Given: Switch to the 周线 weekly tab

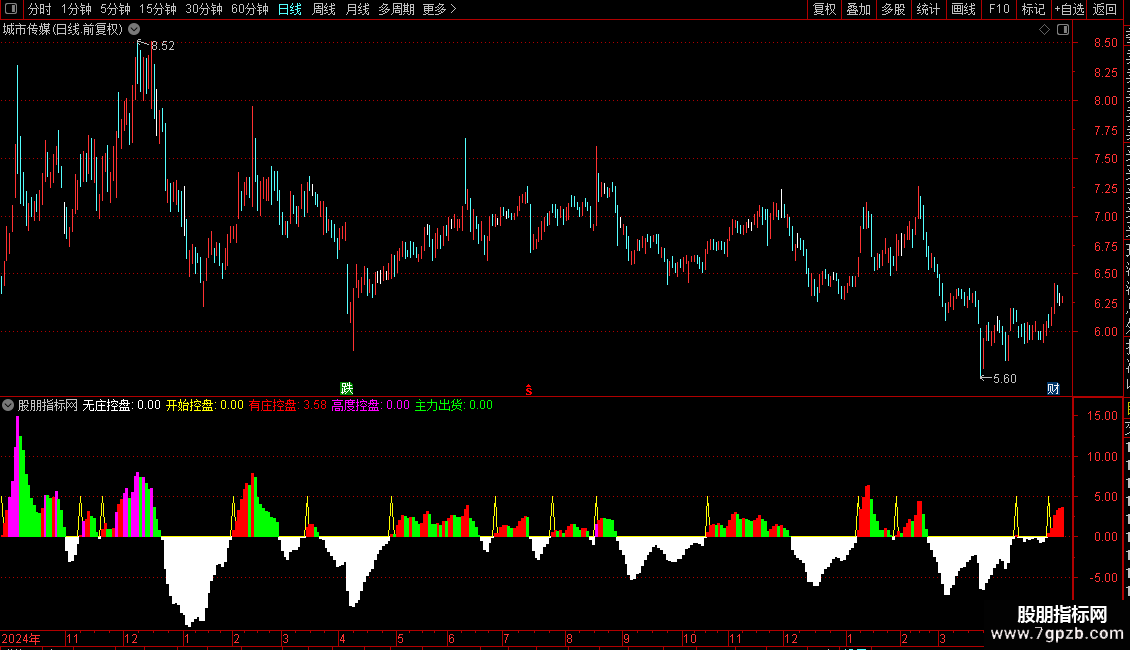Looking at the screenshot, I should pos(324,9).
